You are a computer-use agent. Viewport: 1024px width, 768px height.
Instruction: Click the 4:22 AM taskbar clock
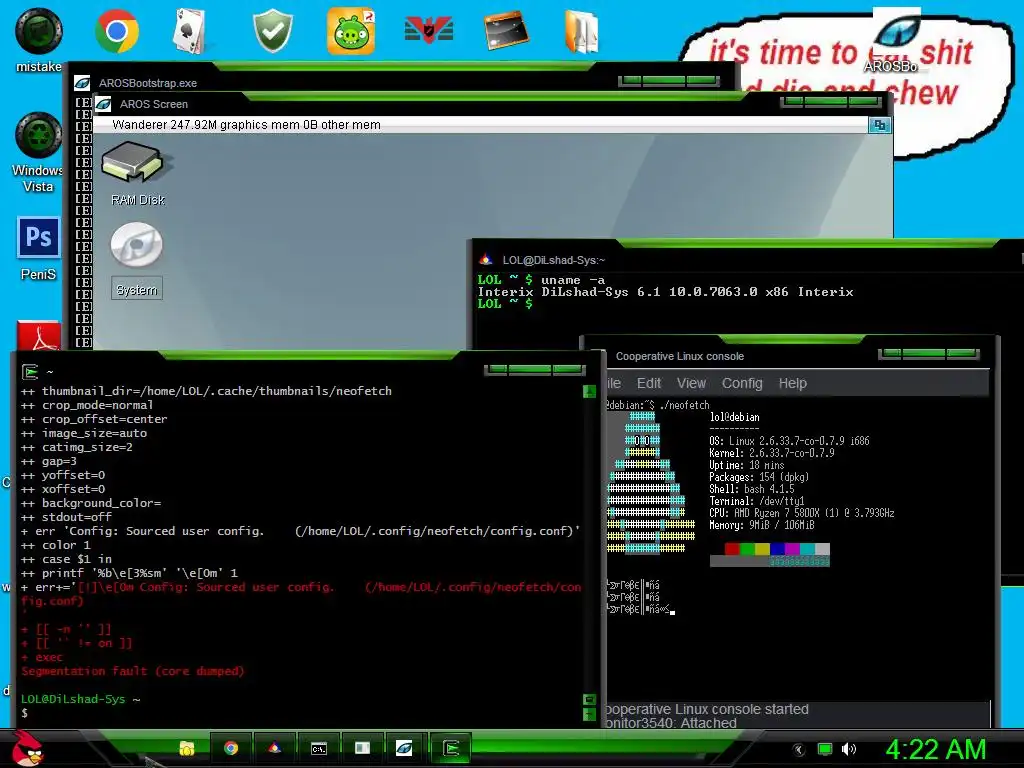(936, 750)
